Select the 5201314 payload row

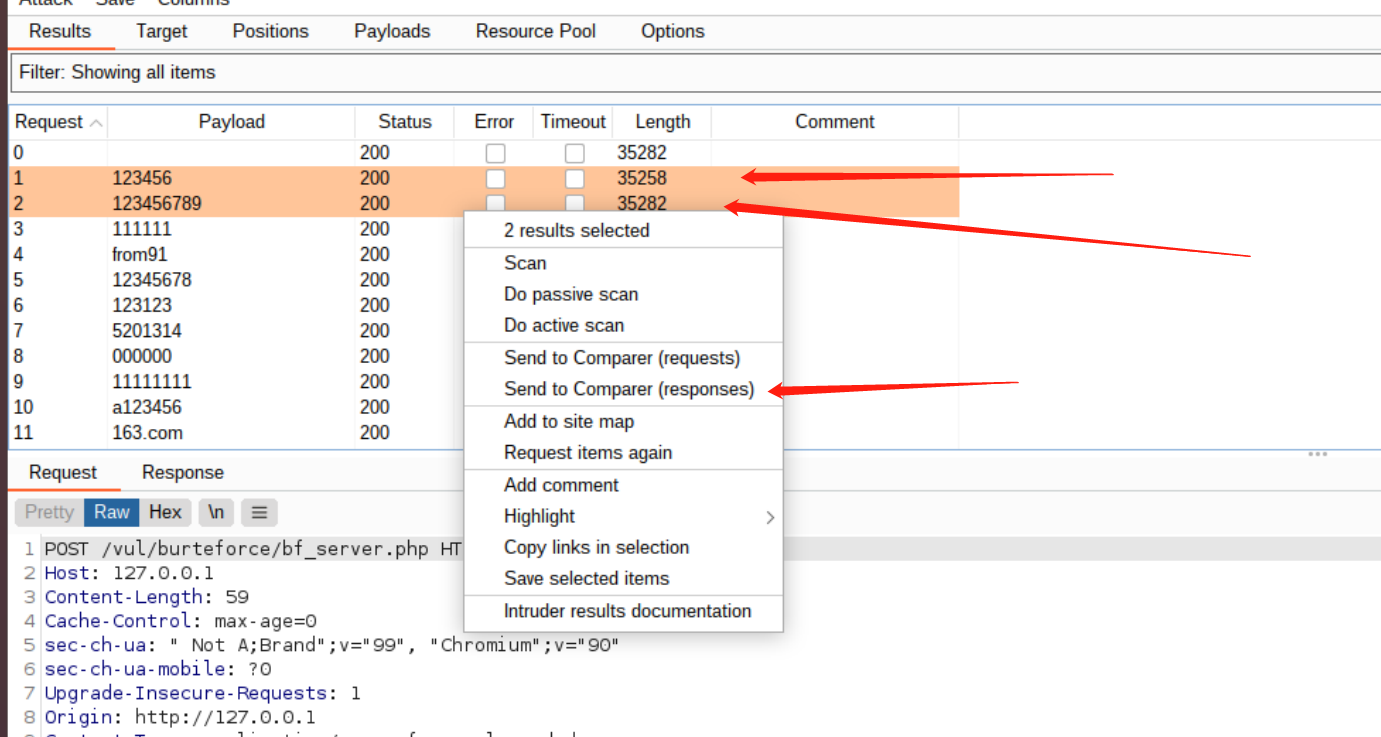237,331
